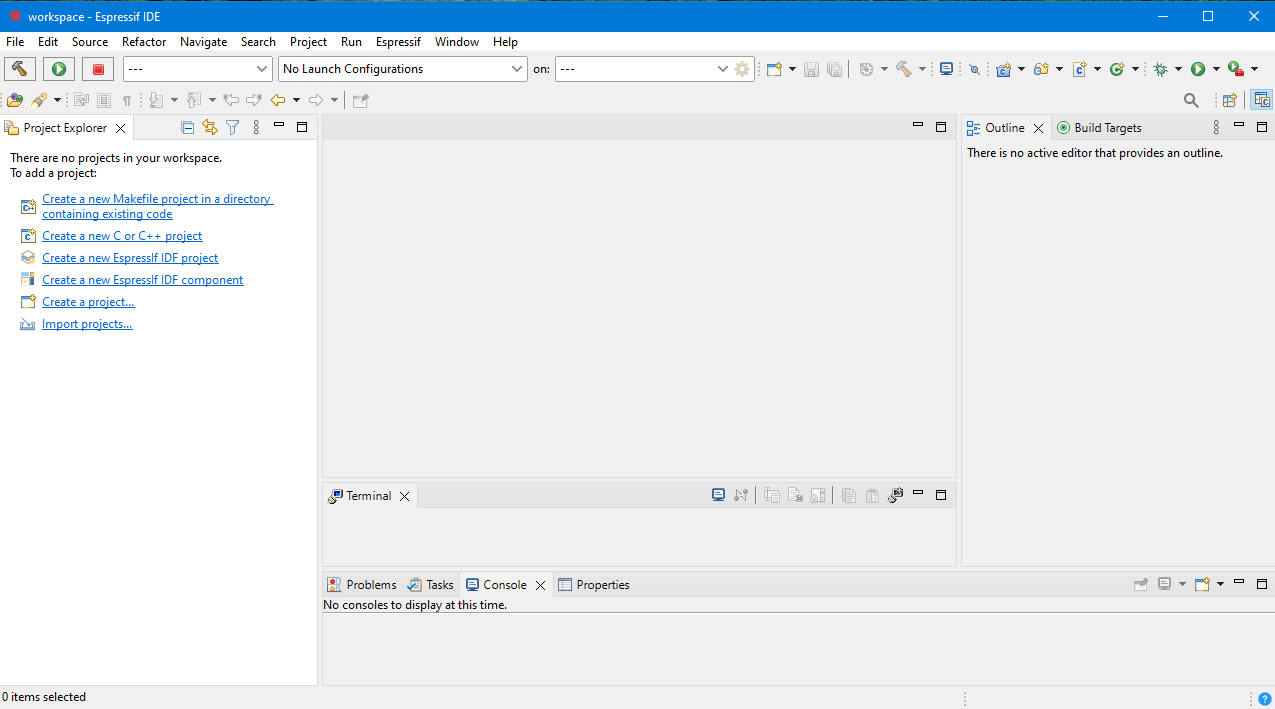
Task: Click the New C/C++ Source File icon
Action: click(1079, 69)
